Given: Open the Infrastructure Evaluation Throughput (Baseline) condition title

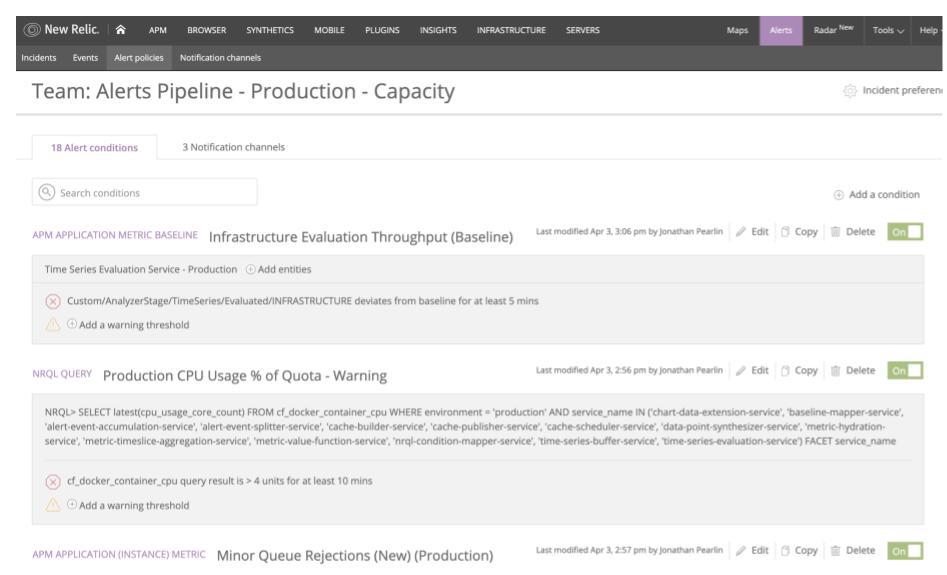Looking at the screenshot, I should (x=361, y=237).
